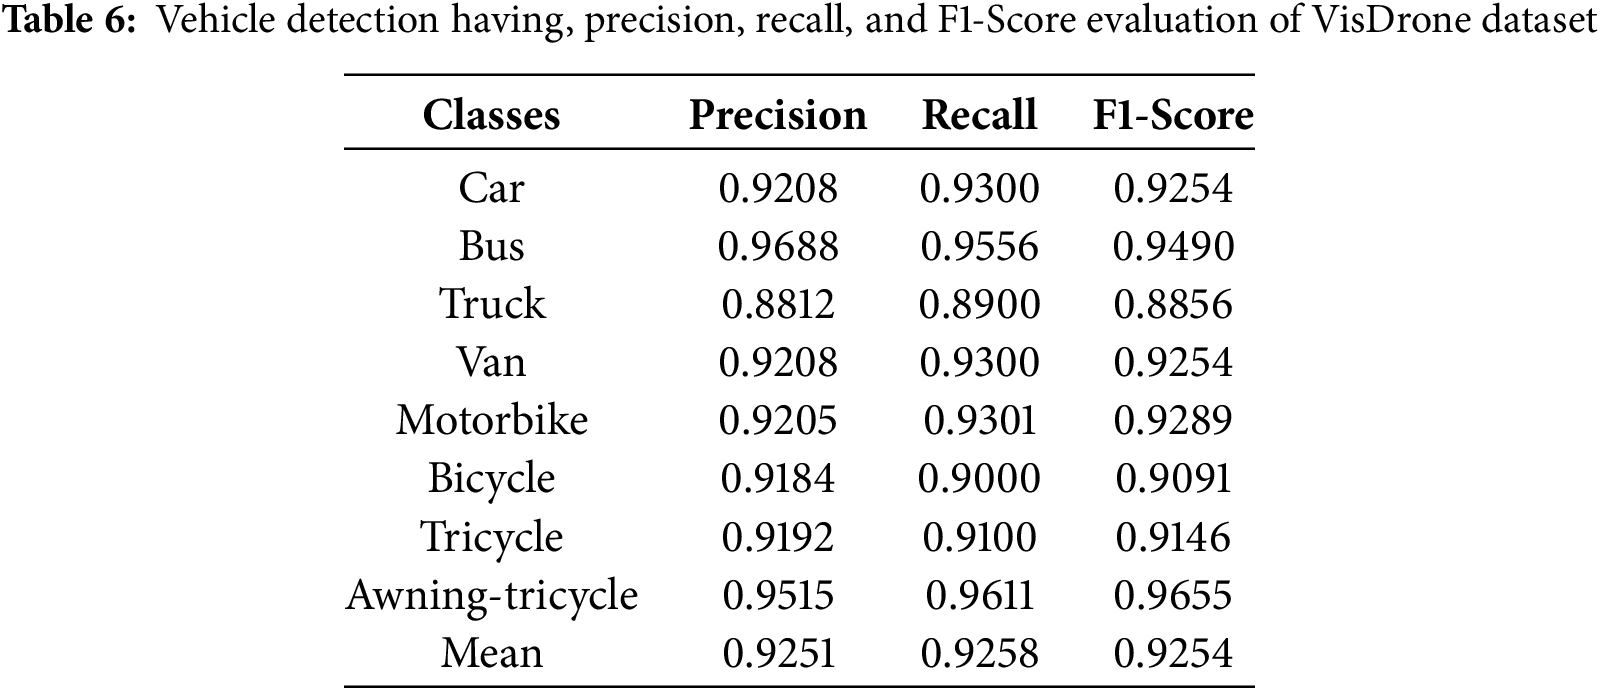1600x690 pixels.
Task: Click the Truck class name
Action: (x=492, y=304)
